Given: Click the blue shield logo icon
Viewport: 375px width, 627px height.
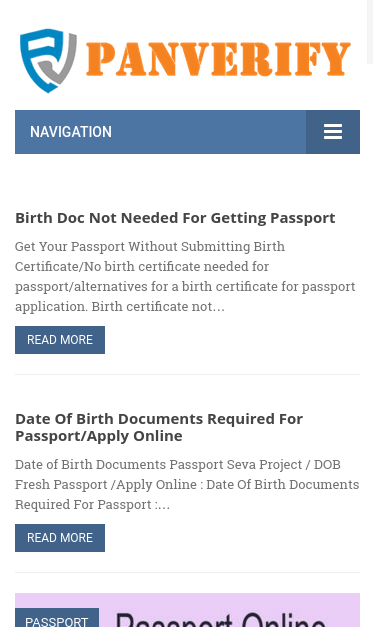Looking at the screenshot, I should click(48, 60).
